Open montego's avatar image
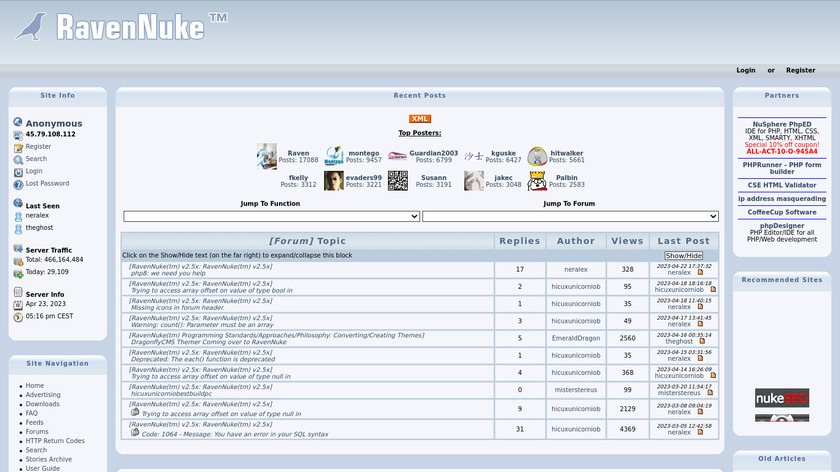Screen dimensions: 840x472 334,156
